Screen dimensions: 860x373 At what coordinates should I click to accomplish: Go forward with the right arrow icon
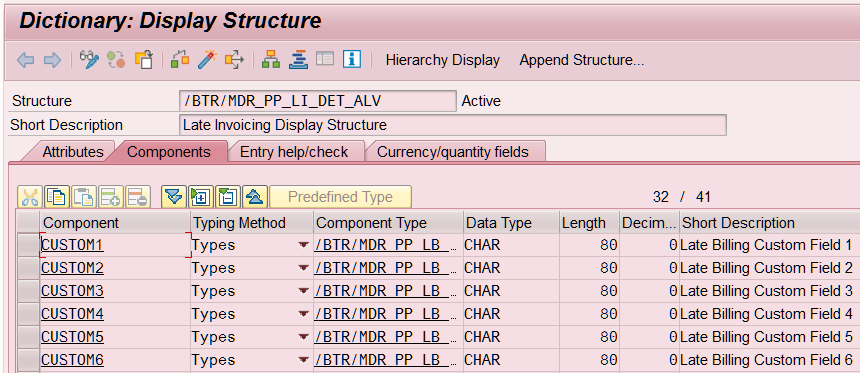point(52,60)
